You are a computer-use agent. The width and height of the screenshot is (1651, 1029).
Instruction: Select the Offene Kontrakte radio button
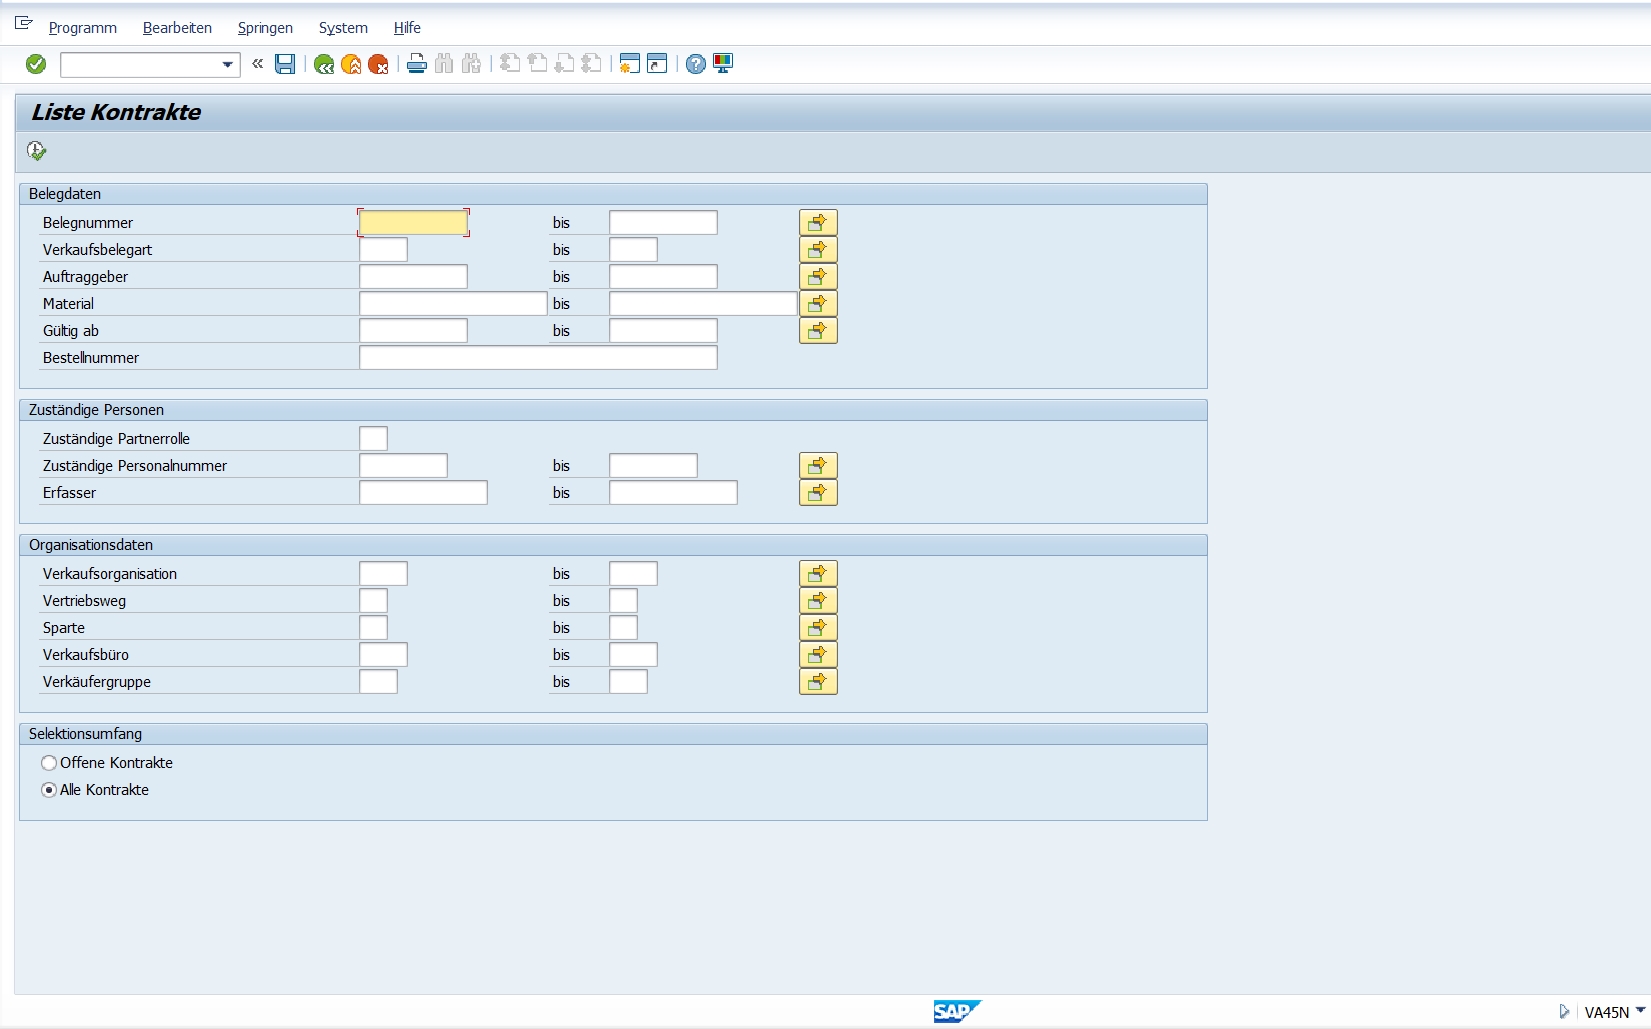tap(49, 763)
